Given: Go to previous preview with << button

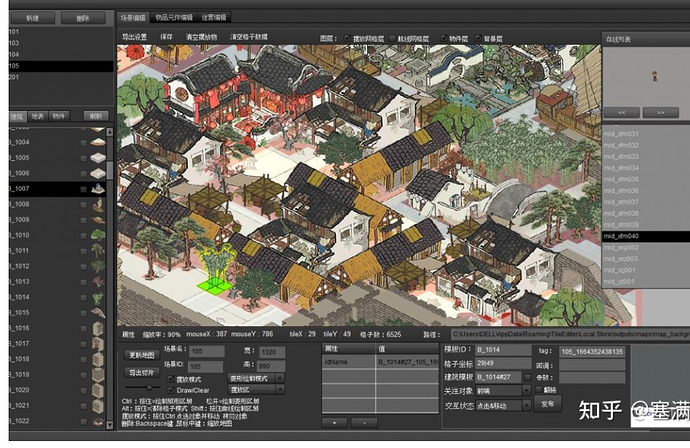Looking at the screenshot, I should (x=622, y=113).
